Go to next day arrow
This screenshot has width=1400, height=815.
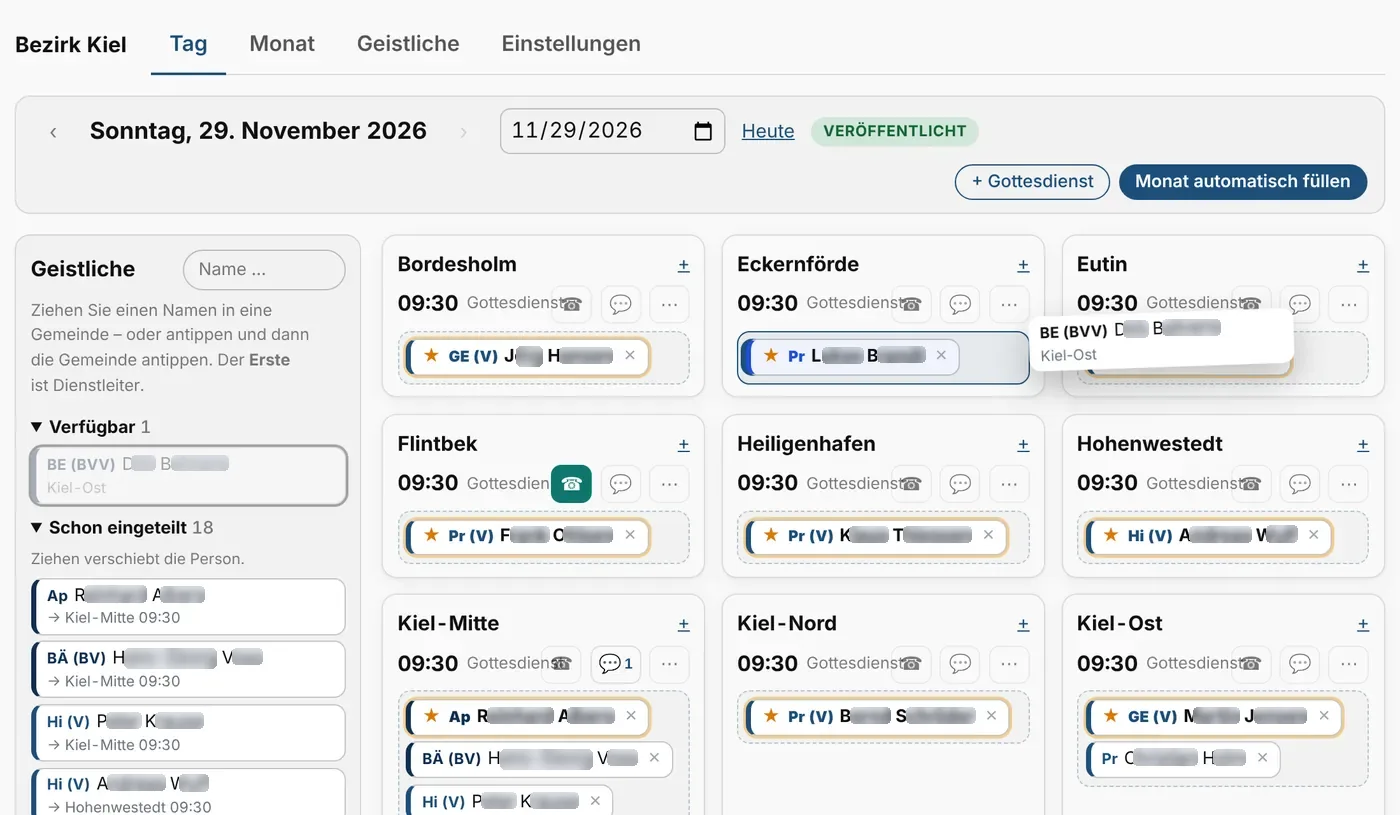(x=463, y=131)
